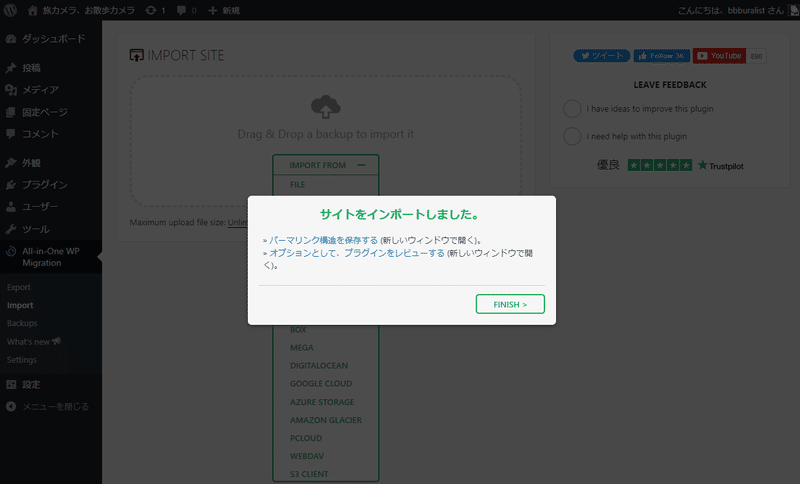Choose MEGA import source
This screenshot has height=484, width=800.
click(x=302, y=347)
